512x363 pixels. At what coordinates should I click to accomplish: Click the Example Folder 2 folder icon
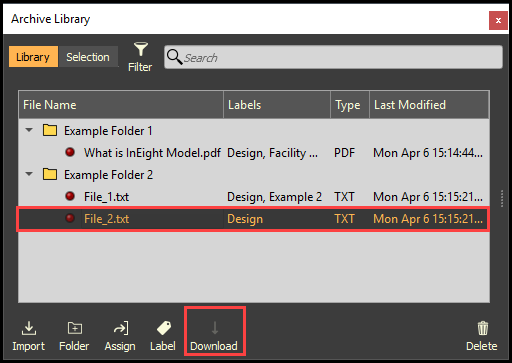click(x=50, y=174)
